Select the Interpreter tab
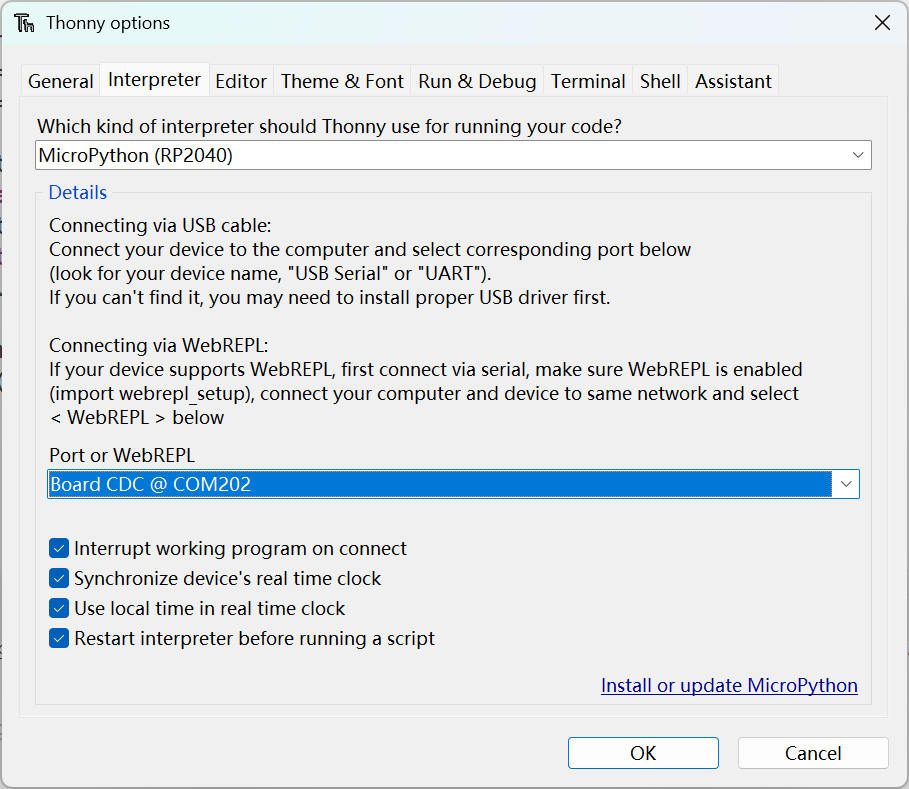 [154, 79]
